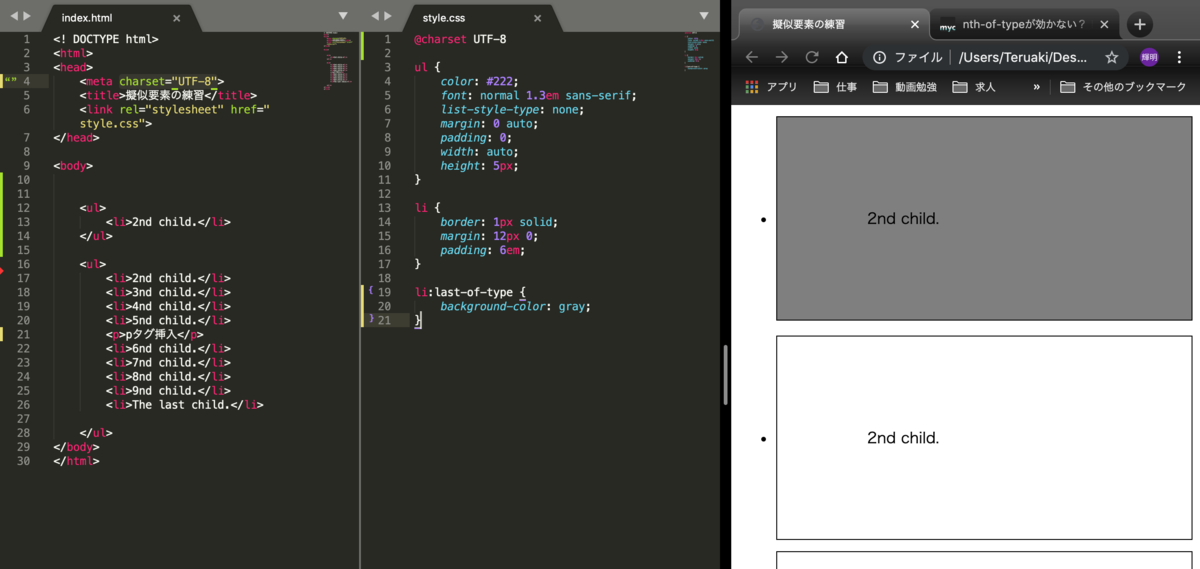Open the 仕事 bookmark folder
Screen dimensions: 1200x569
(x=835, y=87)
